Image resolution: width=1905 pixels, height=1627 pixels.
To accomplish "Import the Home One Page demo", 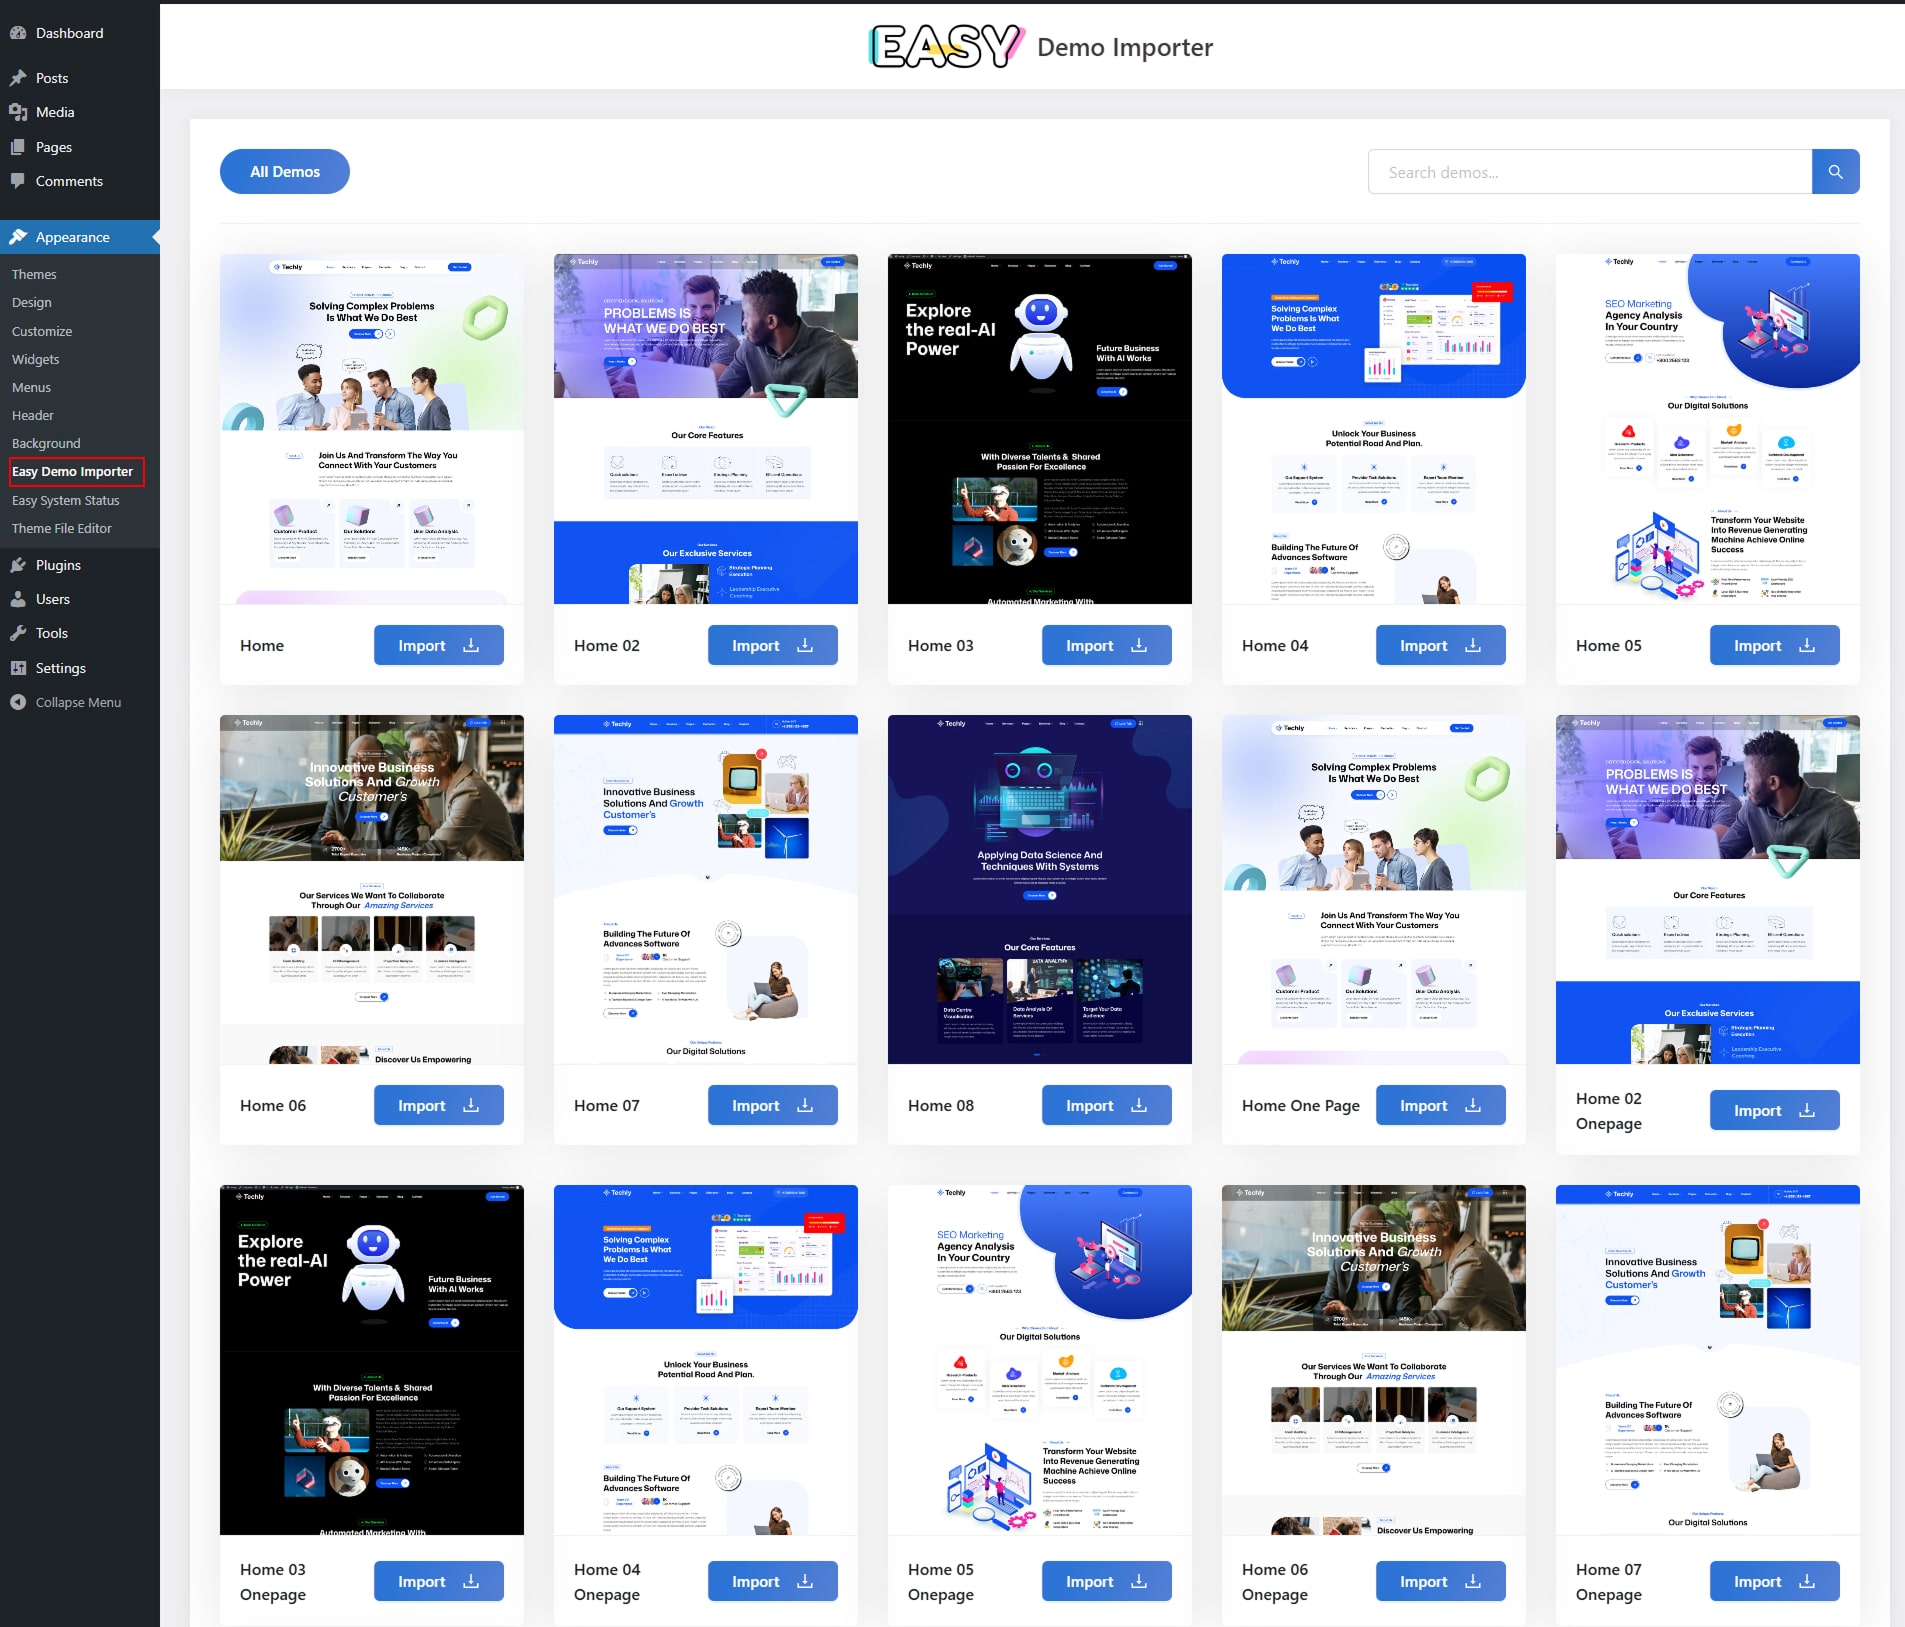I will pos(1440,1105).
